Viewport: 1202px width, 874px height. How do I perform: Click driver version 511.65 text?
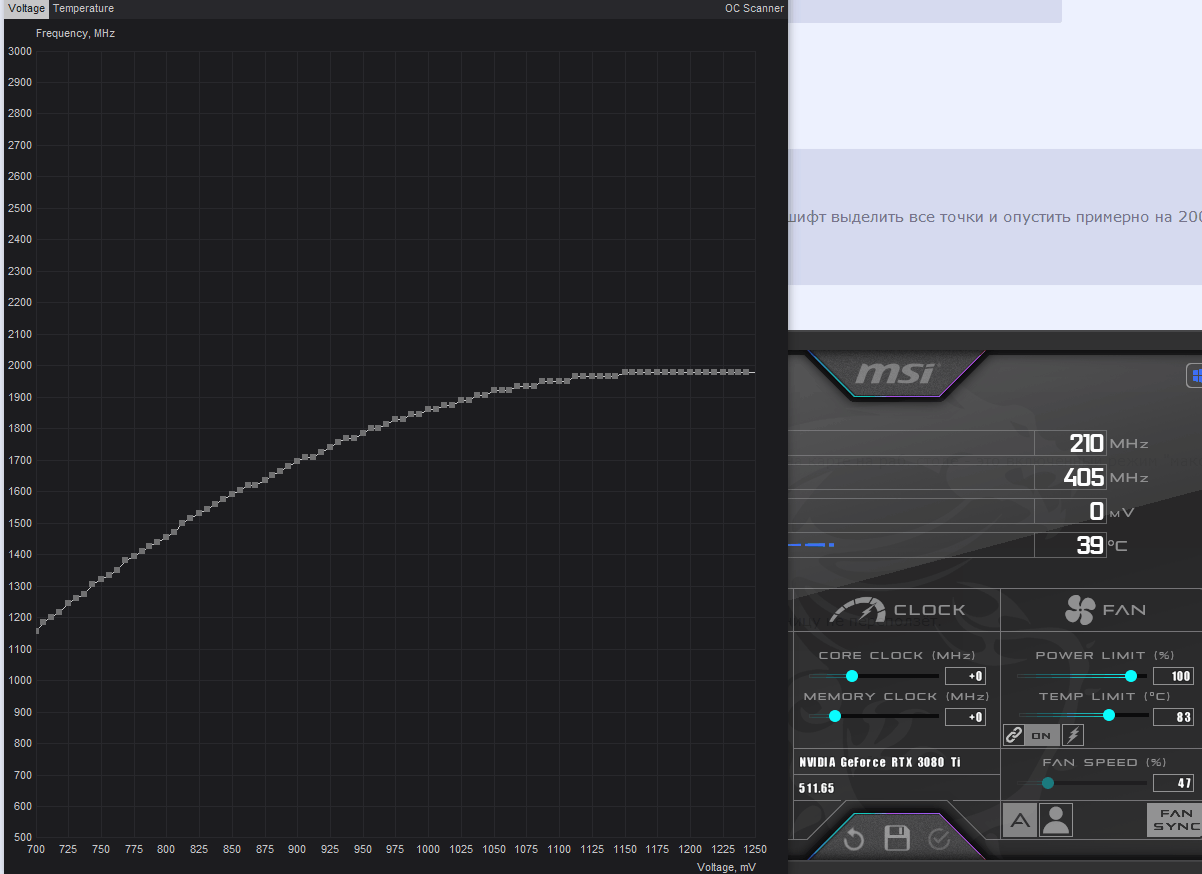coord(817,788)
